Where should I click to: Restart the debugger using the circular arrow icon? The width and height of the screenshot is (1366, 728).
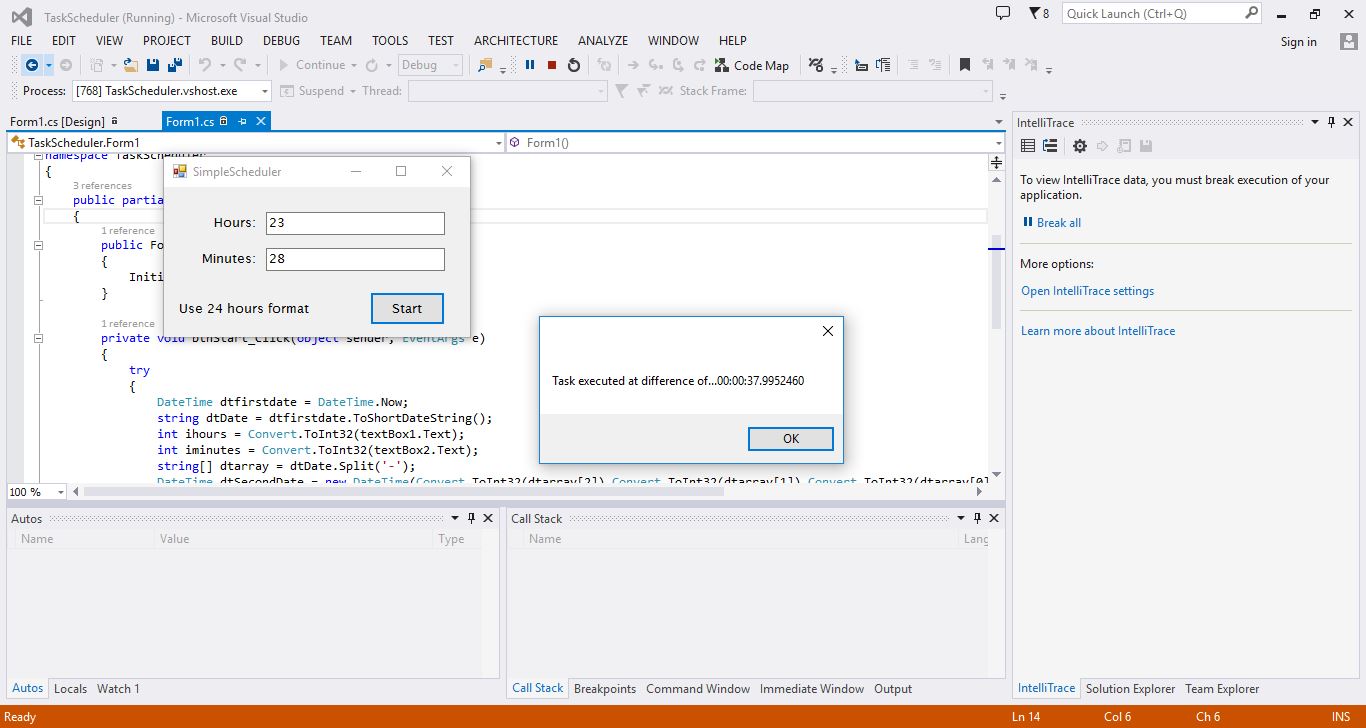point(573,65)
